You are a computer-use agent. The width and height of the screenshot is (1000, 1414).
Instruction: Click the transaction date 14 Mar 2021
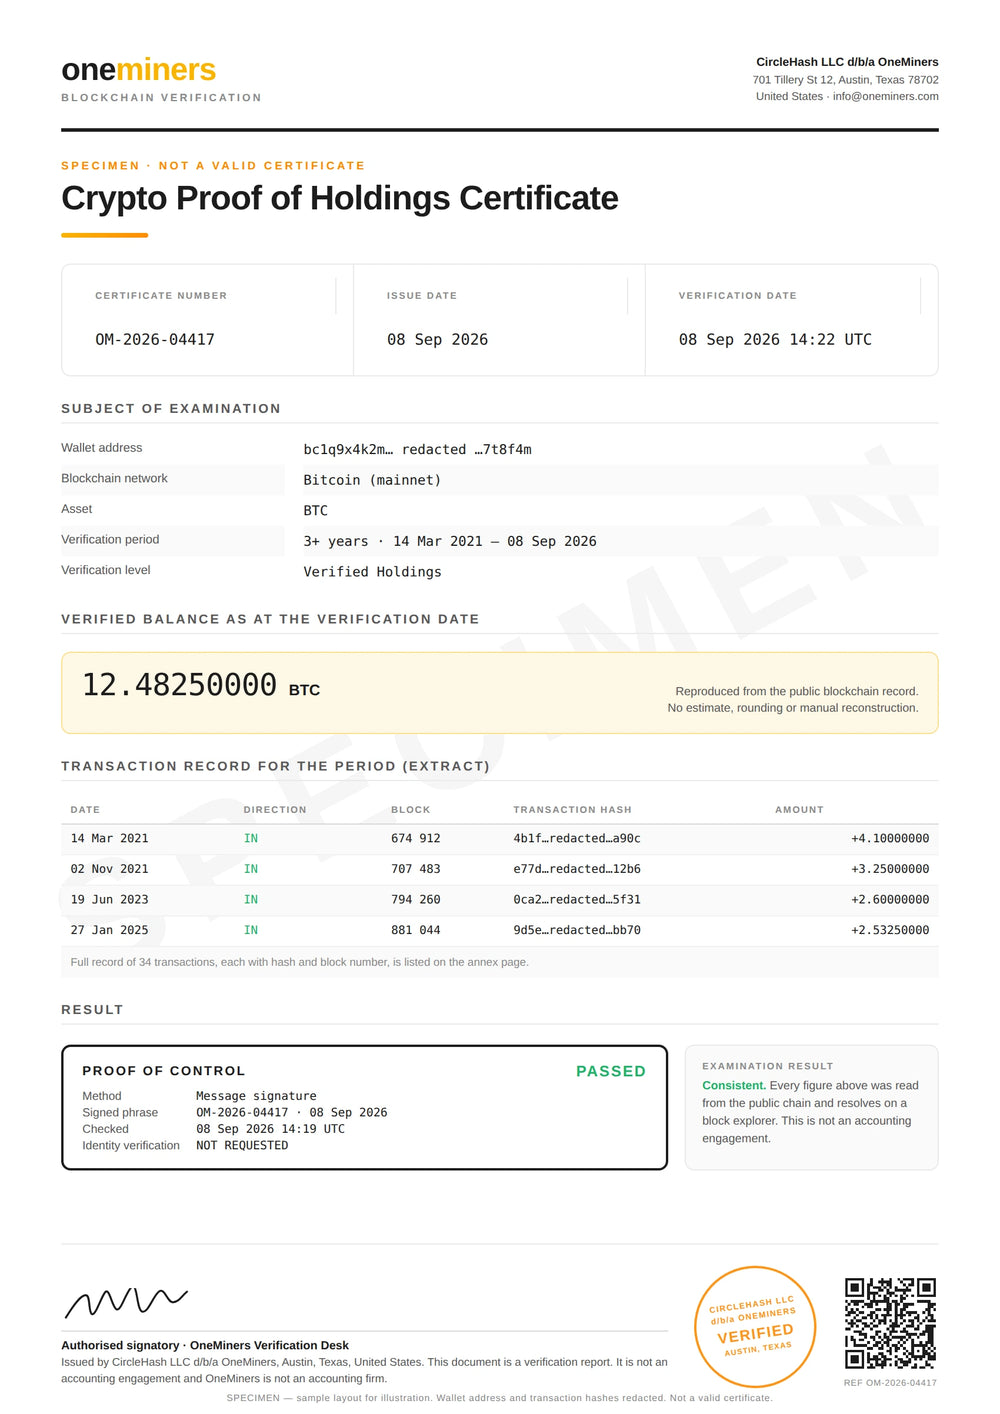(x=109, y=839)
